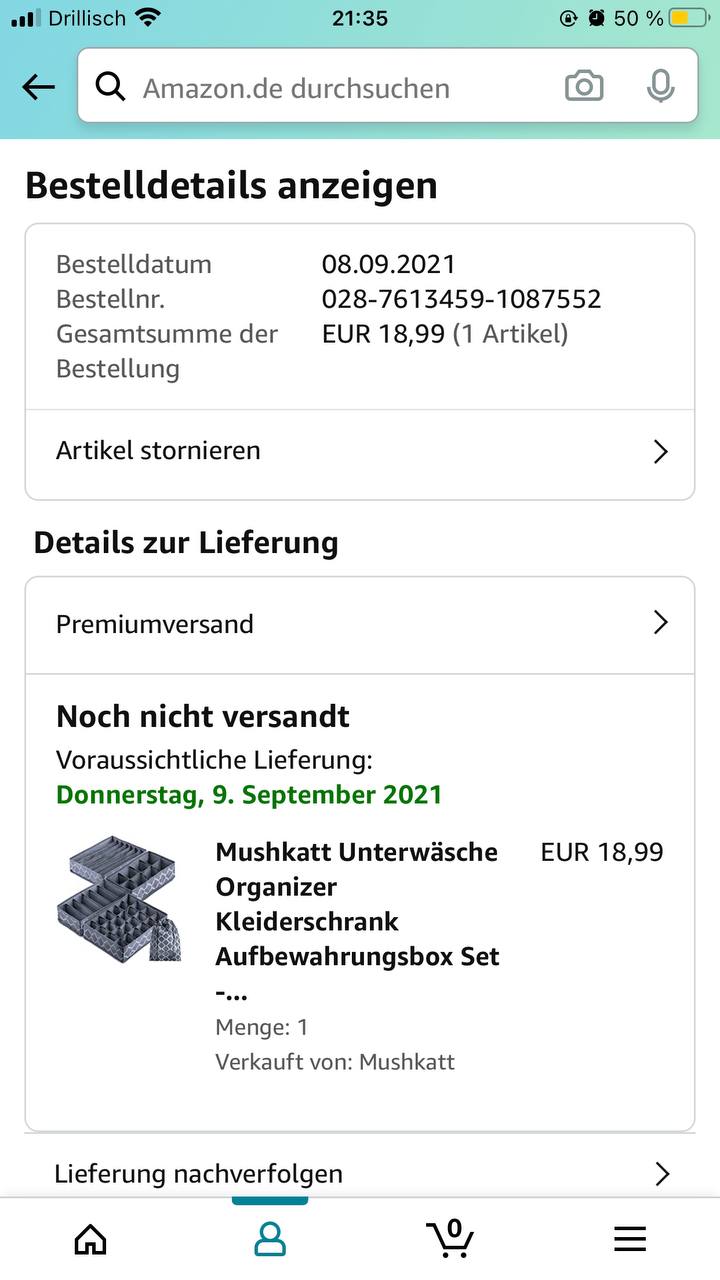Click the organizer product thumbnail
The height and width of the screenshot is (1280, 720).
(x=119, y=898)
